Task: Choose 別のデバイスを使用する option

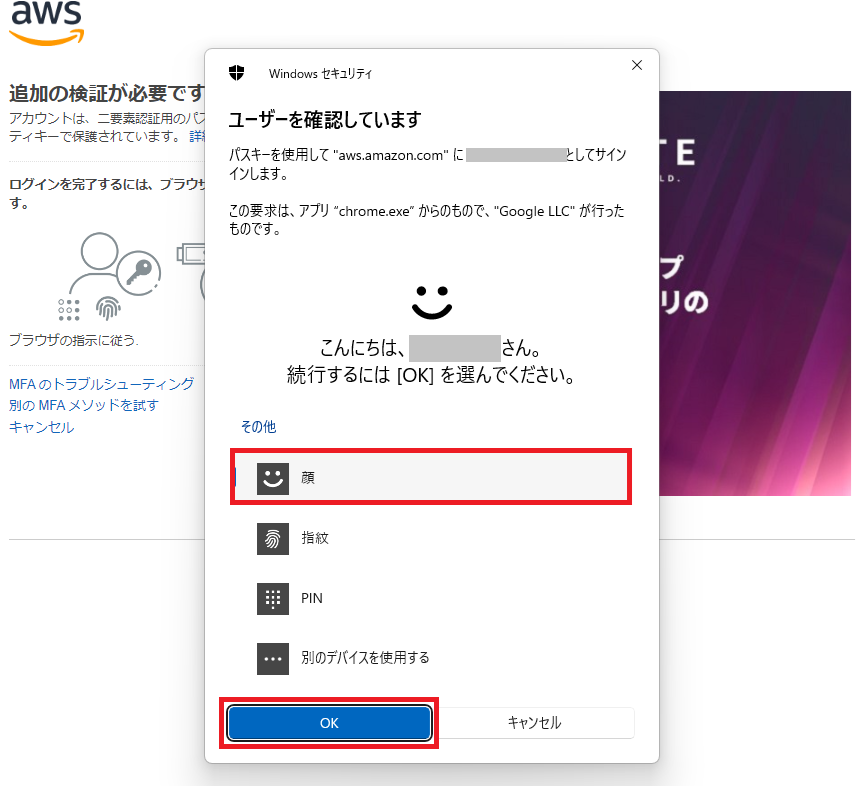Action: [365, 658]
